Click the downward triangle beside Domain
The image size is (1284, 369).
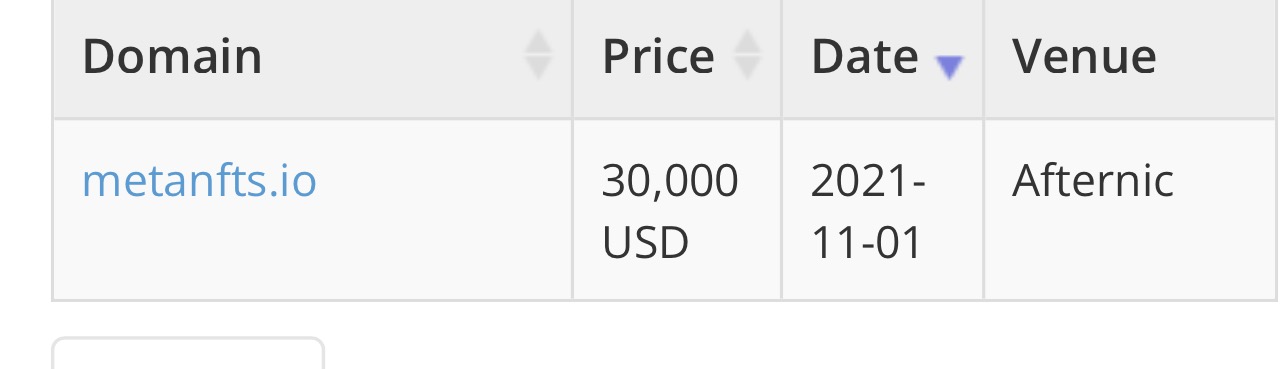click(538, 69)
